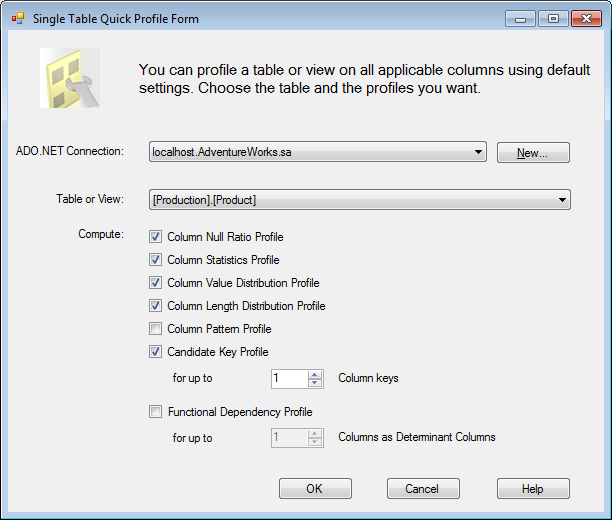Uncheck Candidate Key Profile

coord(155,352)
